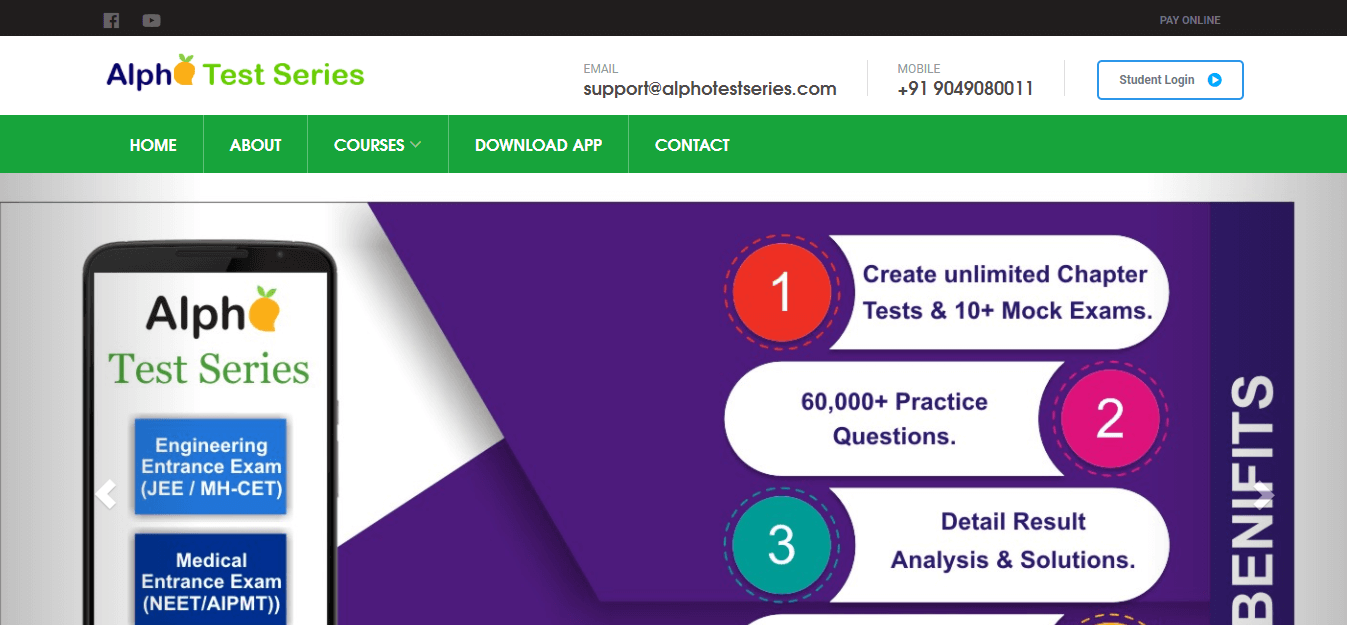This screenshot has width=1347, height=625.
Task: Click the mobile number +91 9049080011
Action: click(x=965, y=88)
